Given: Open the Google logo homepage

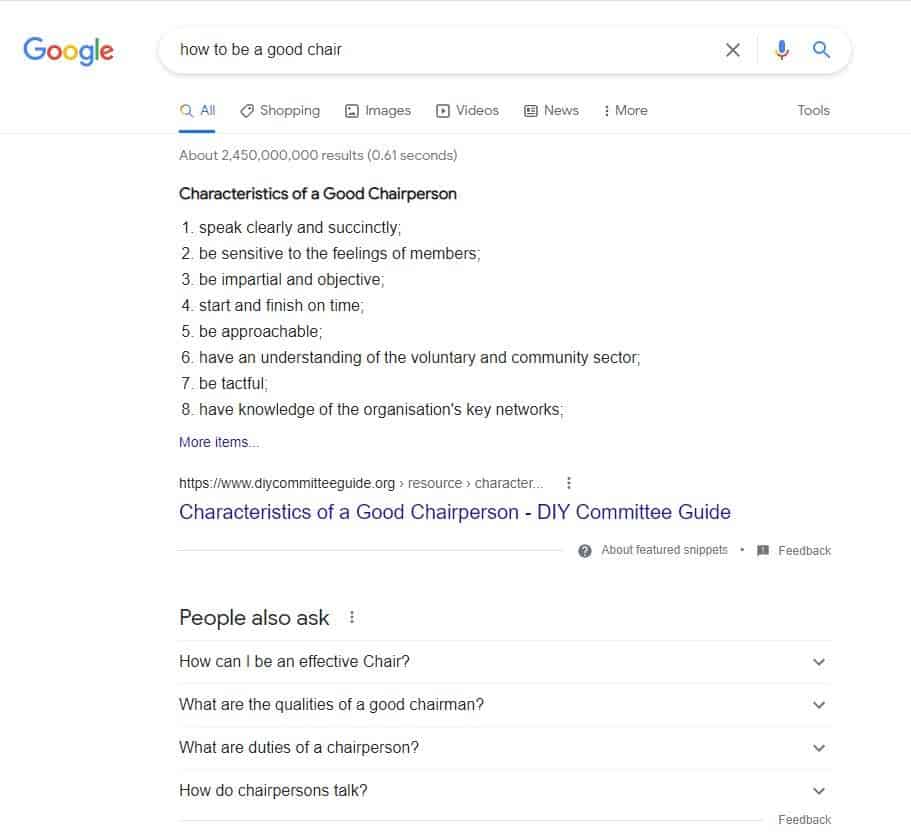Looking at the screenshot, I should pos(69,51).
